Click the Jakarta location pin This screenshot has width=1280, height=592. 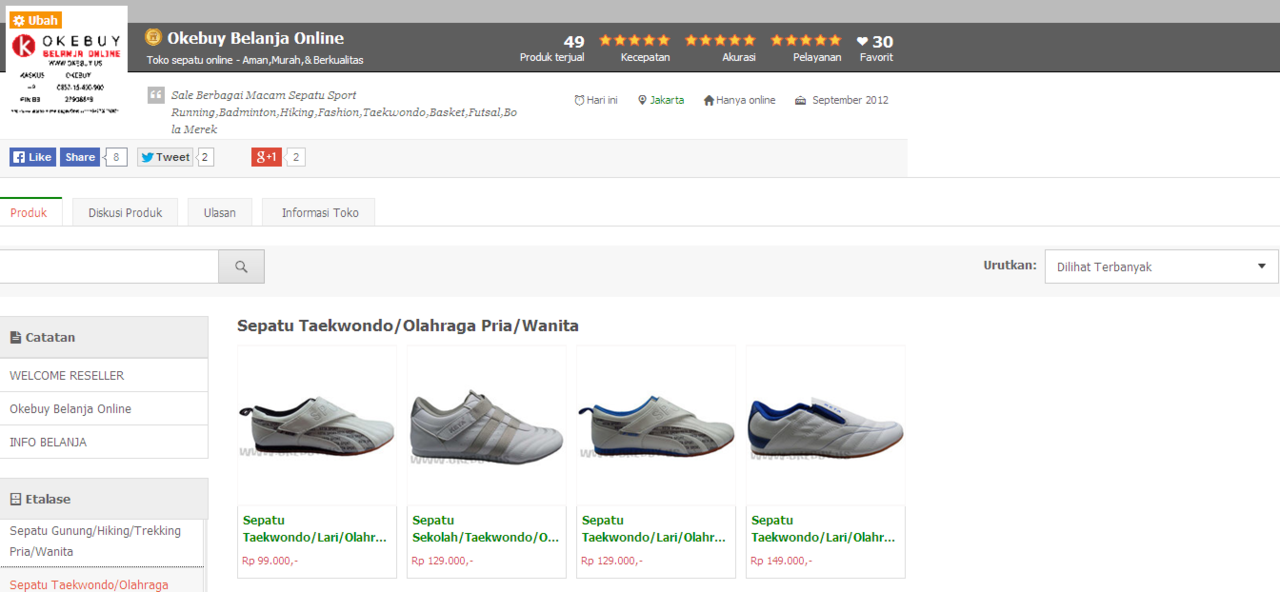pos(642,100)
